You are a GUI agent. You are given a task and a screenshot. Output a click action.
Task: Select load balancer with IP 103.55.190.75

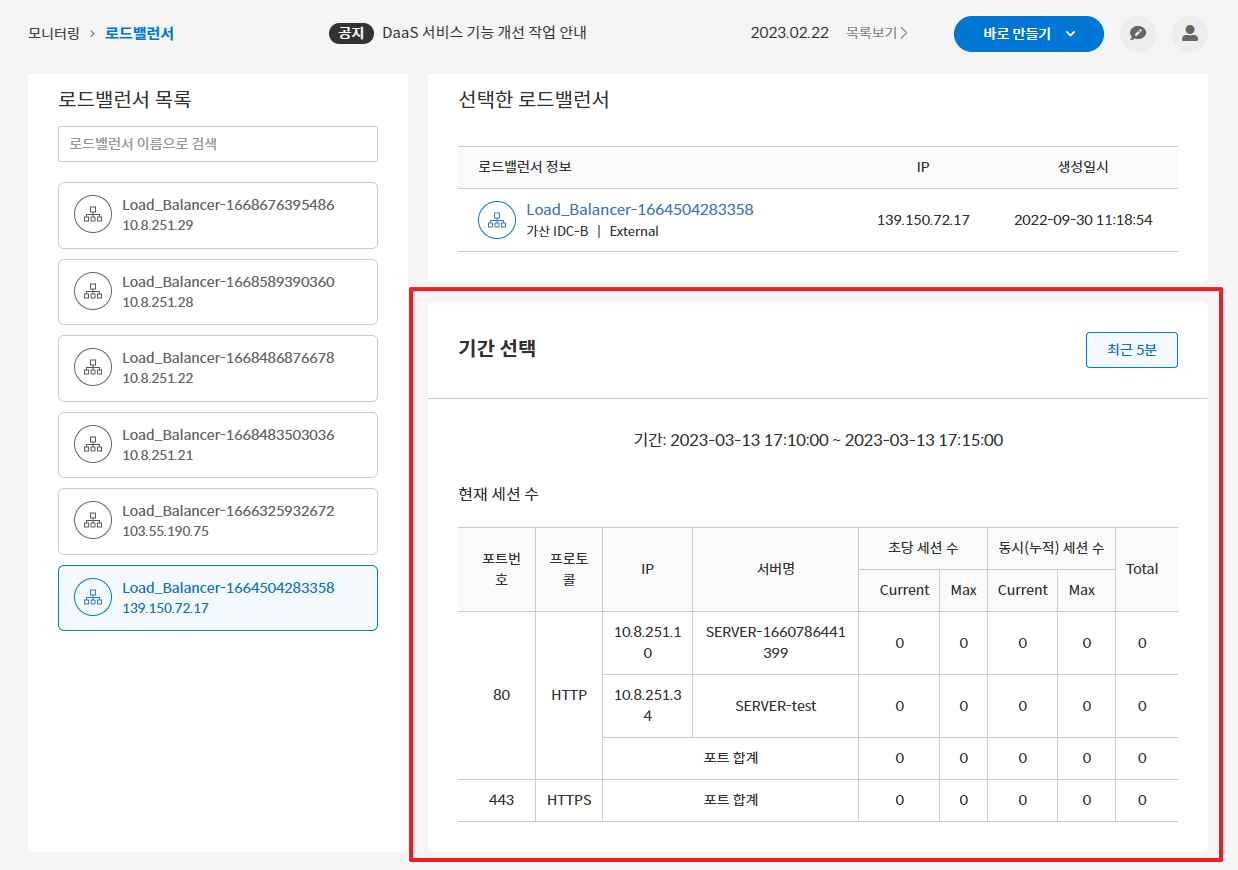218,521
